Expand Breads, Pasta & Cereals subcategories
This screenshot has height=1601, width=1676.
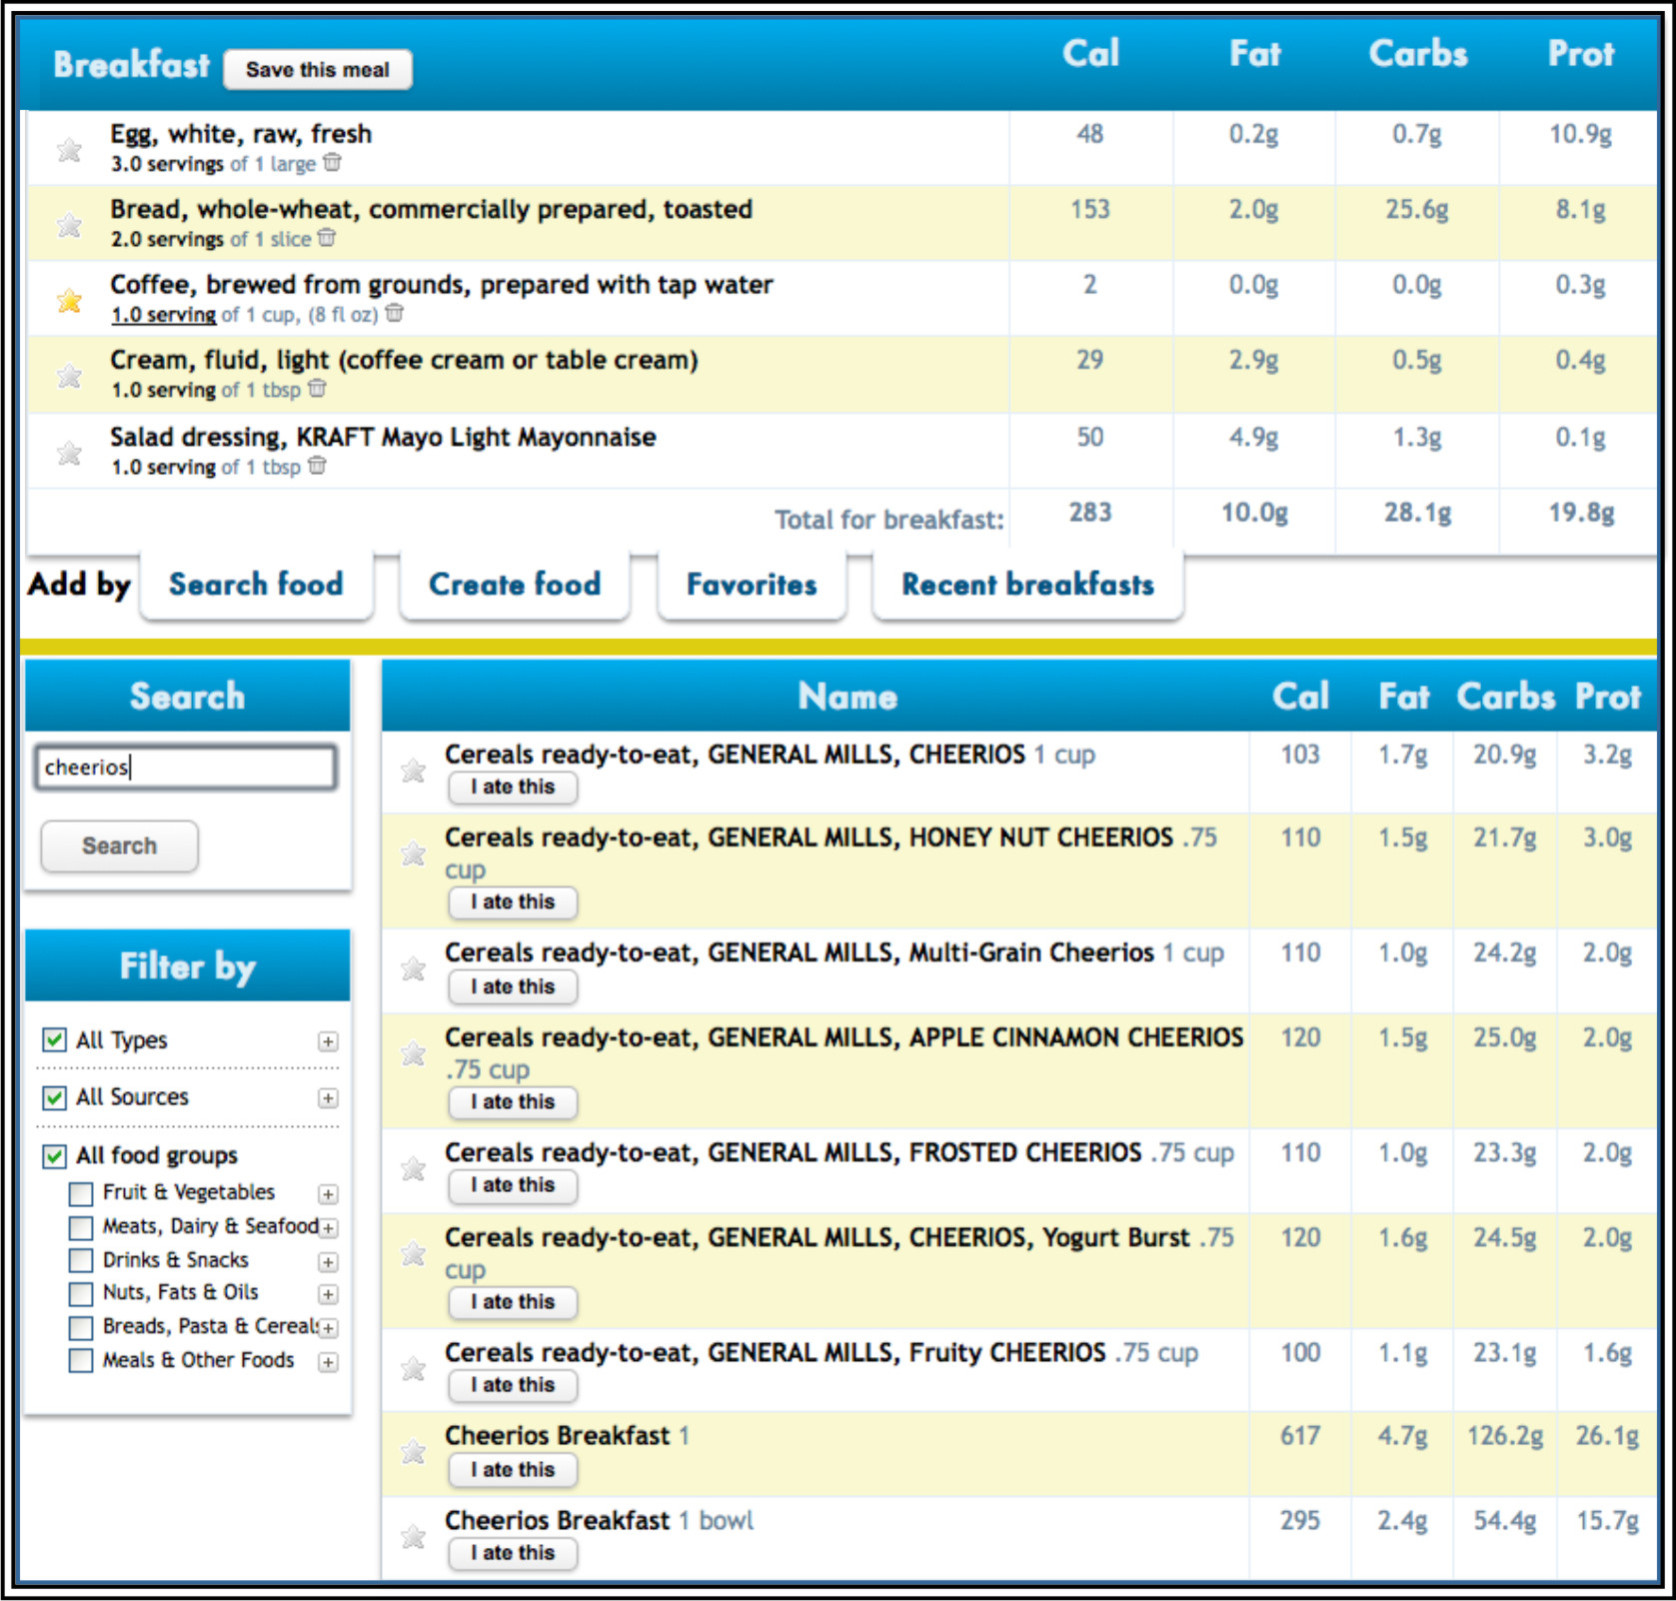pyautogui.click(x=328, y=1328)
